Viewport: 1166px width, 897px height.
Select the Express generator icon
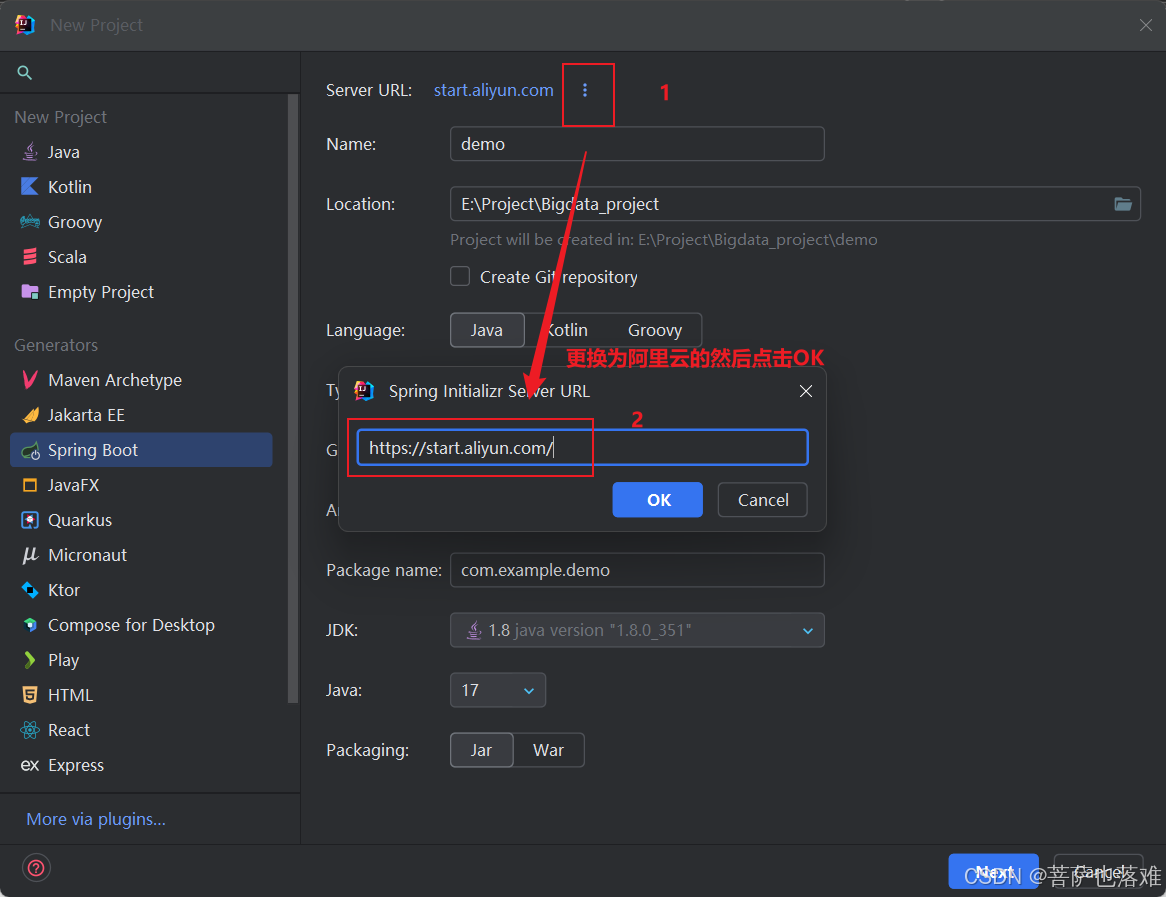(x=30, y=765)
